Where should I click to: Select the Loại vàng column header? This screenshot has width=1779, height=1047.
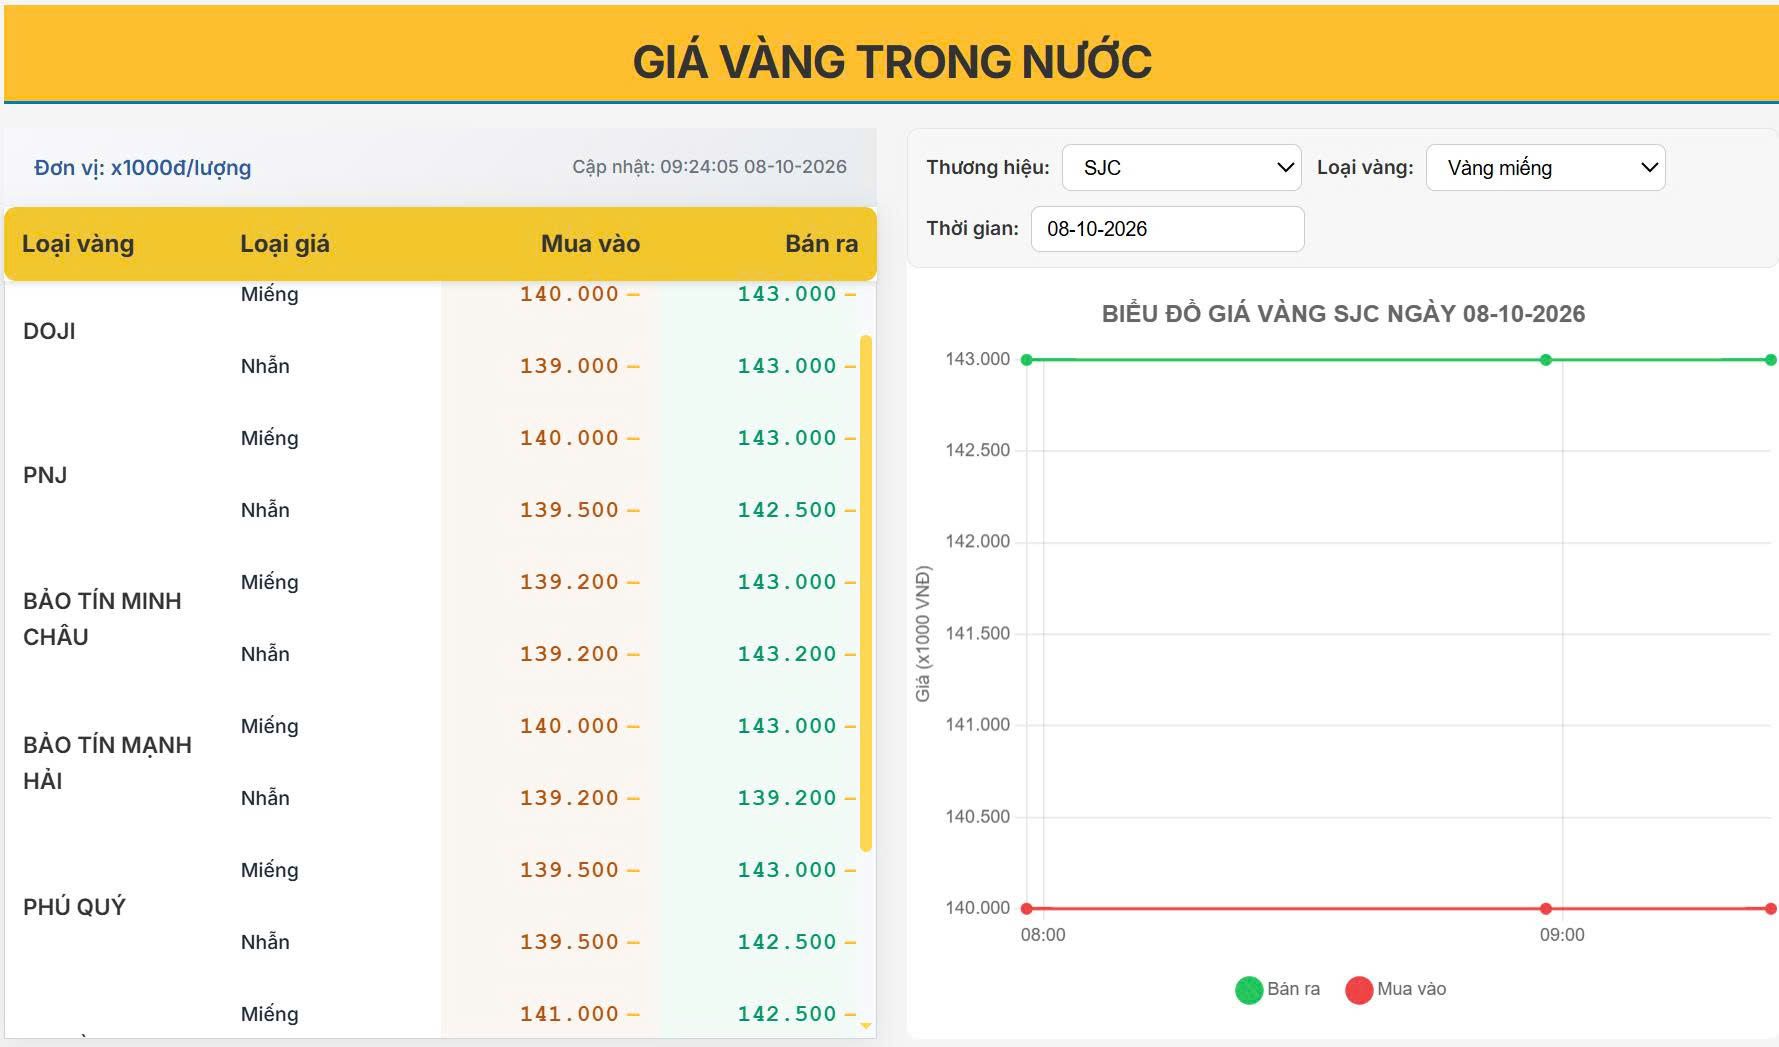pos(78,244)
